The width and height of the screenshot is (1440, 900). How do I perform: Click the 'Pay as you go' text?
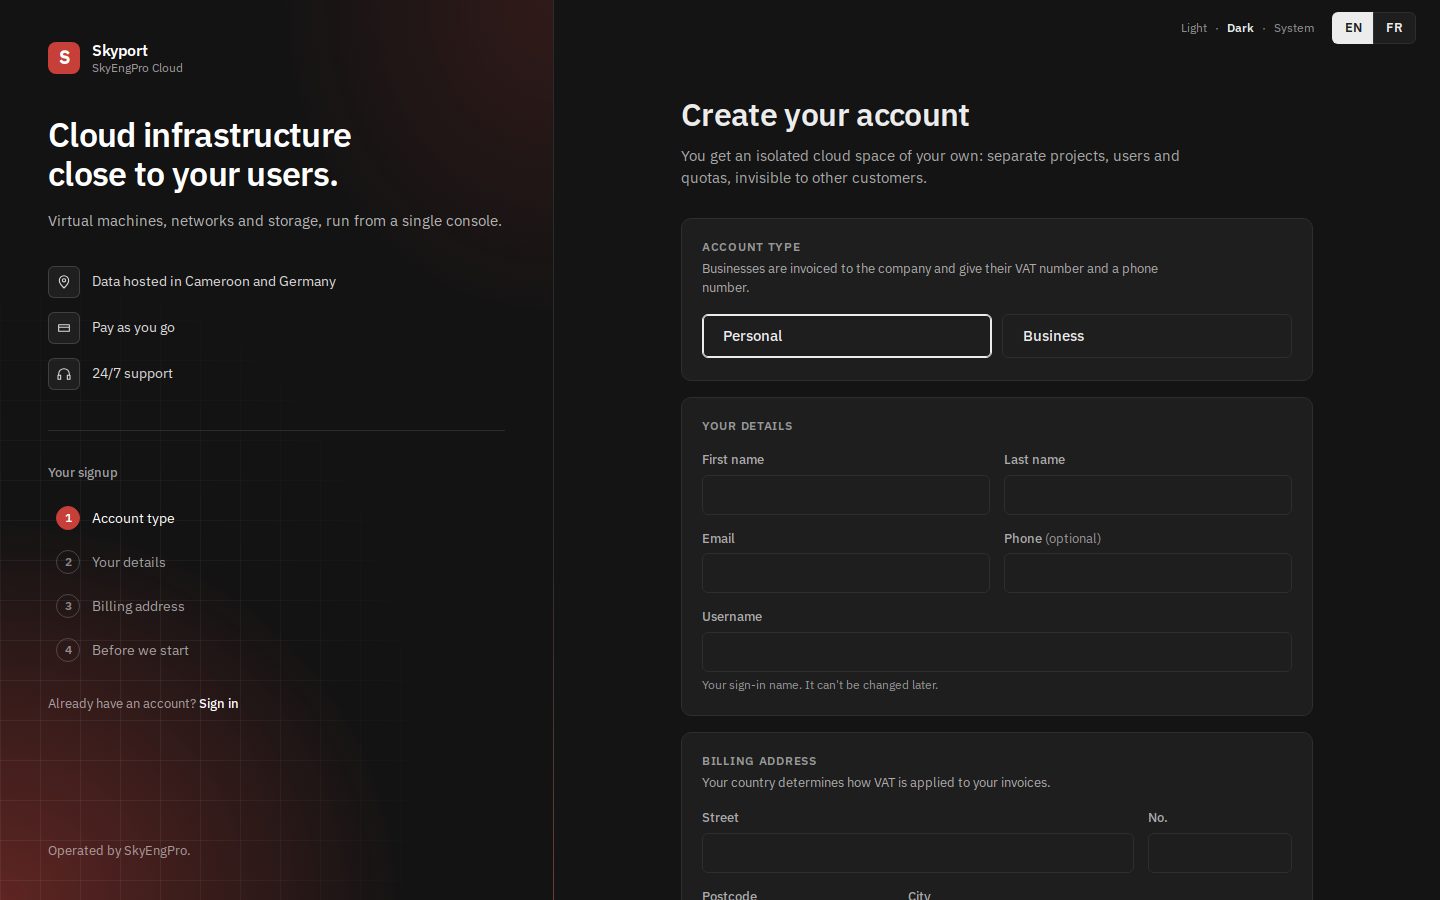pos(133,328)
